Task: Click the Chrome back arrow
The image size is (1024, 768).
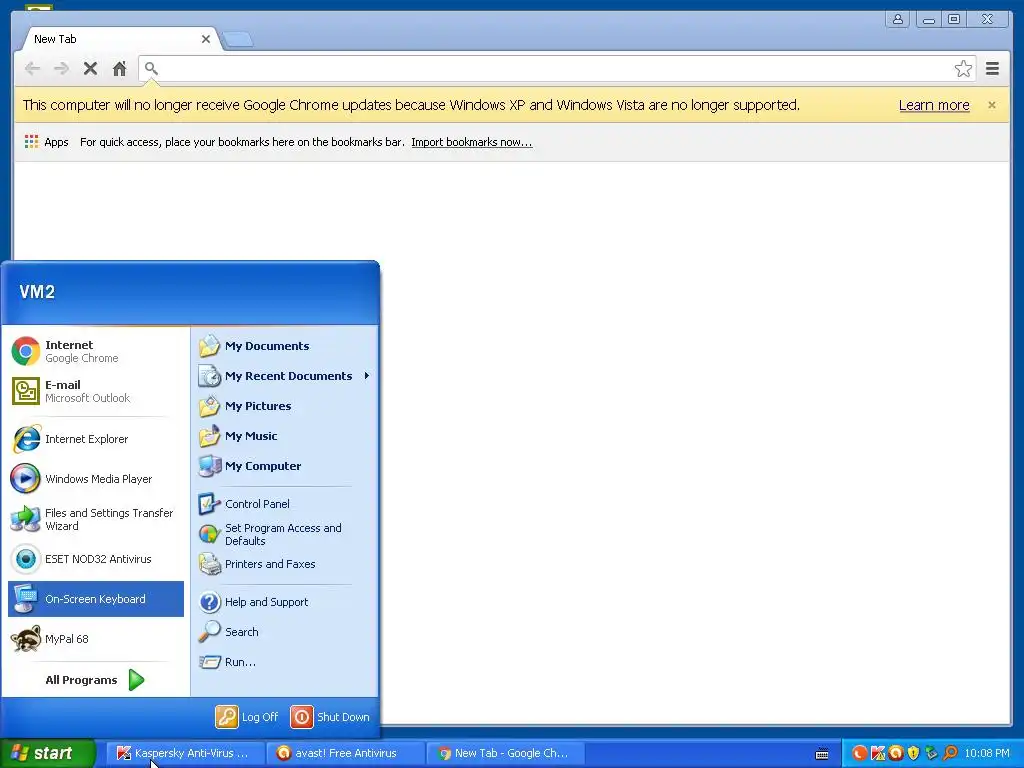Action: tap(32, 69)
